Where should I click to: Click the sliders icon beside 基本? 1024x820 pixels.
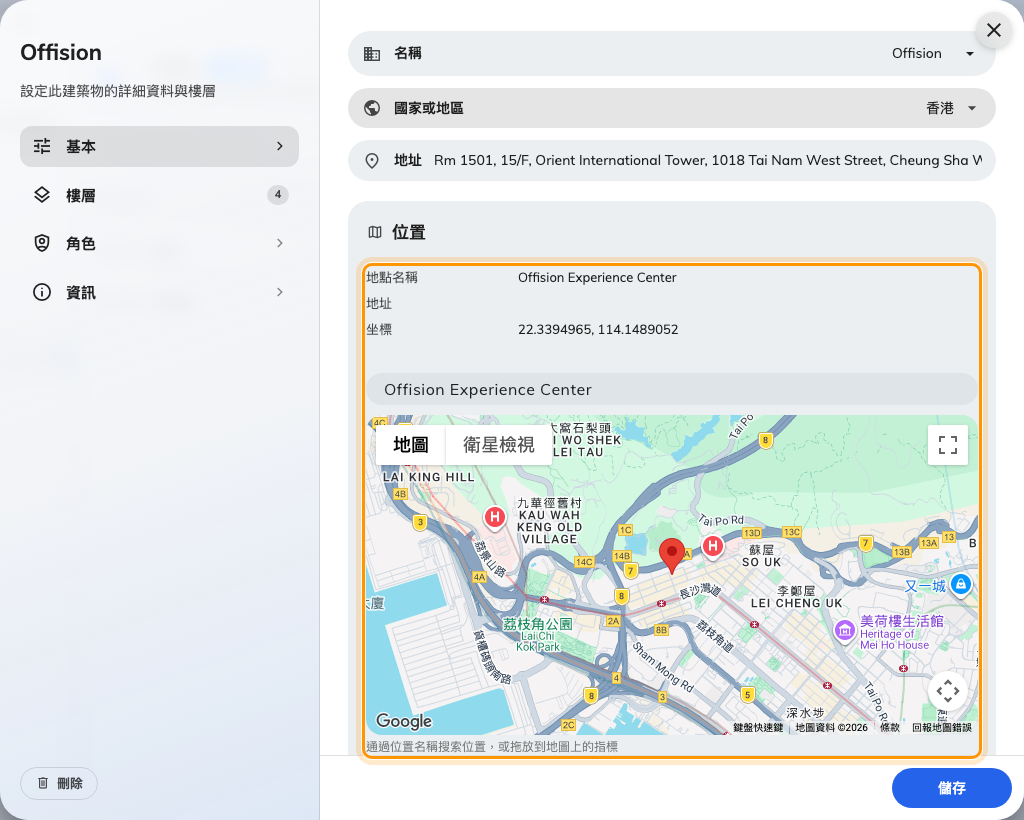[42, 146]
